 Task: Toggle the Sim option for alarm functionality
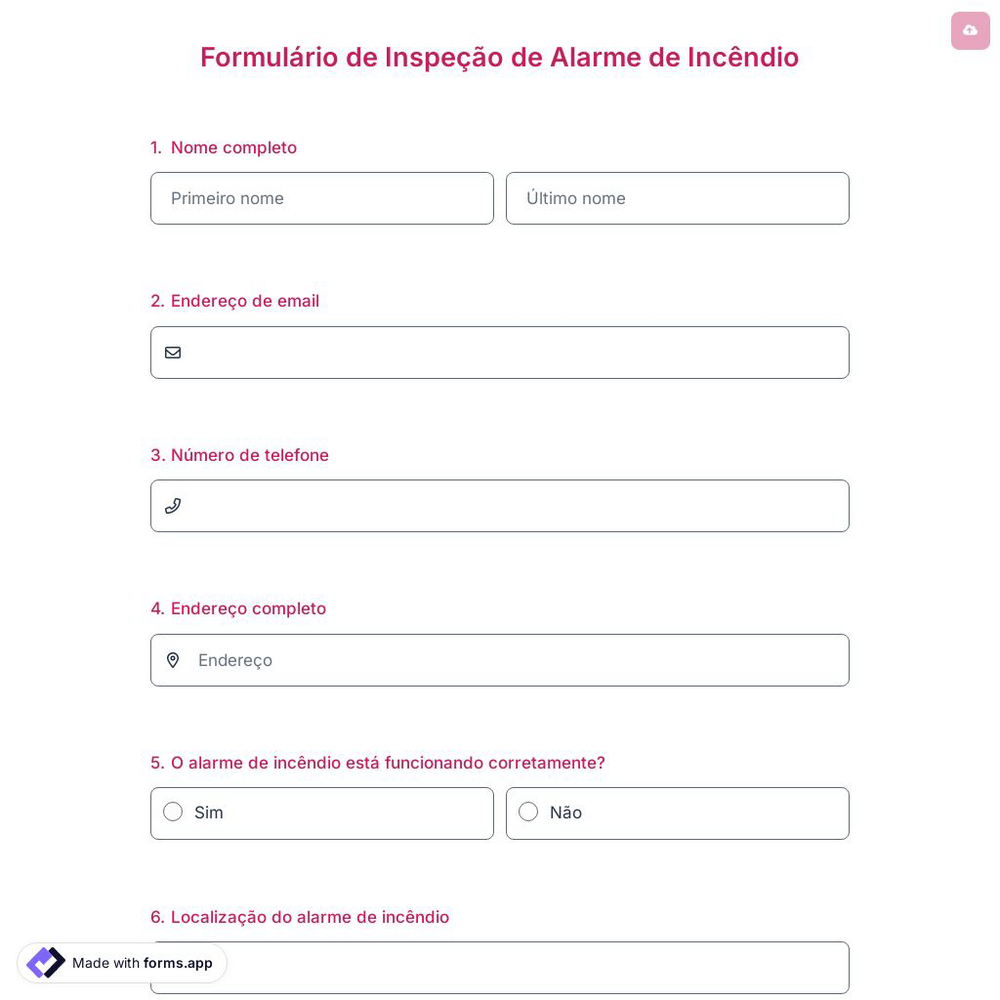click(x=173, y=812)
